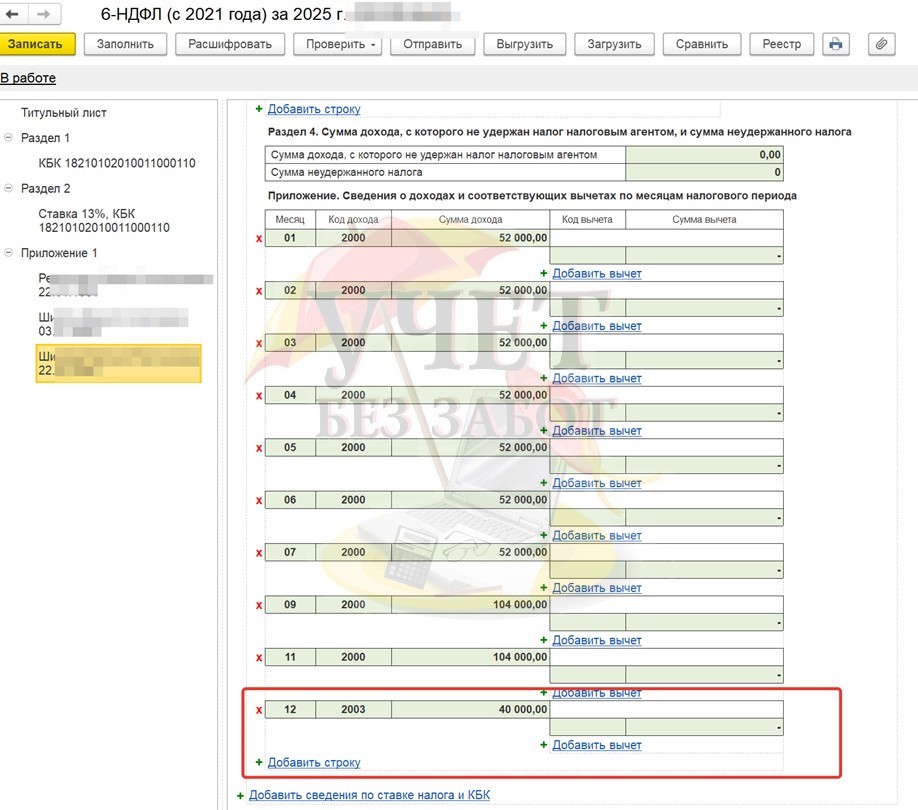Delete the month 09 row with red X
Screen dimensions: 918x810
(x=259, y=605)
